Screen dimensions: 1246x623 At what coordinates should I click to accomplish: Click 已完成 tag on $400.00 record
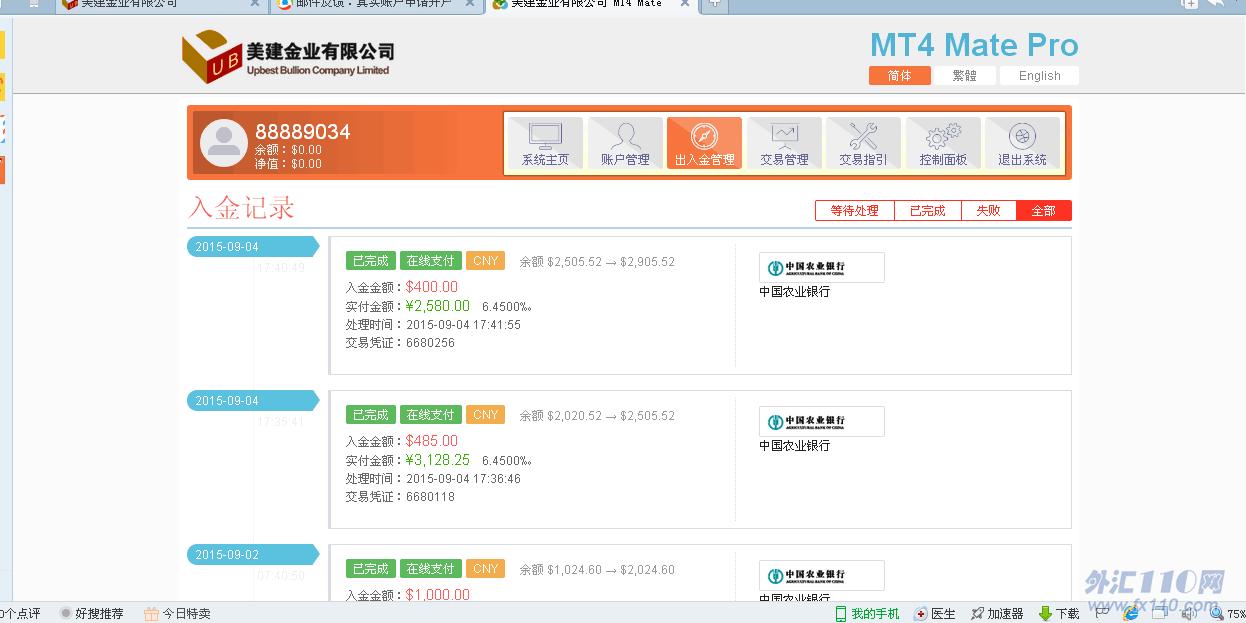tap(370, 261)
